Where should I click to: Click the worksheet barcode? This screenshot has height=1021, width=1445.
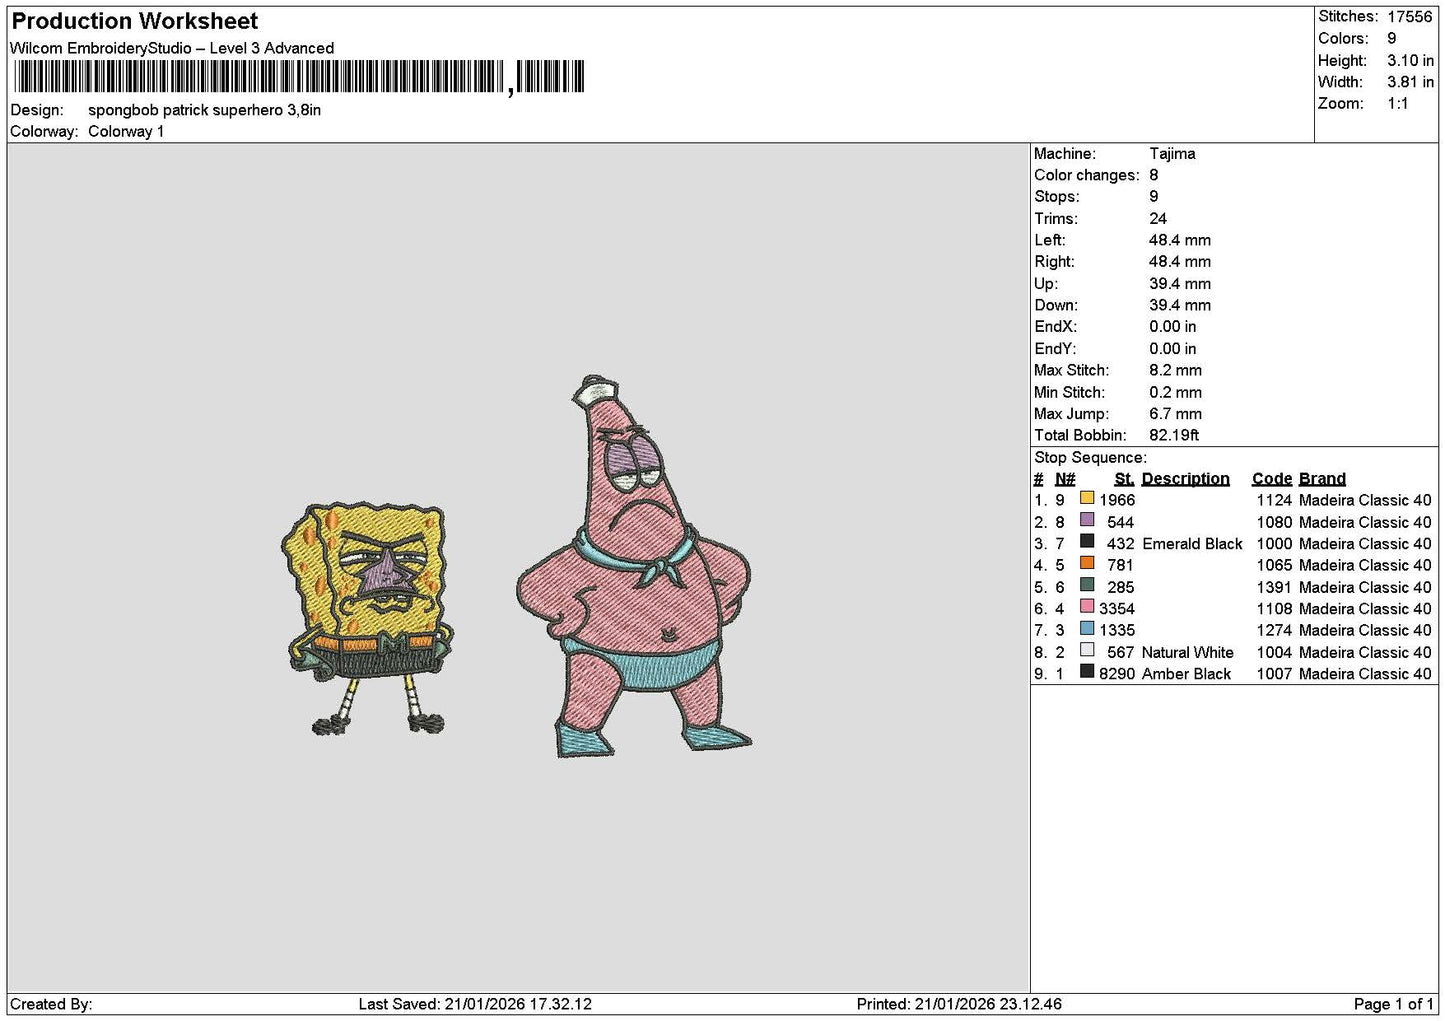[299, 77]
